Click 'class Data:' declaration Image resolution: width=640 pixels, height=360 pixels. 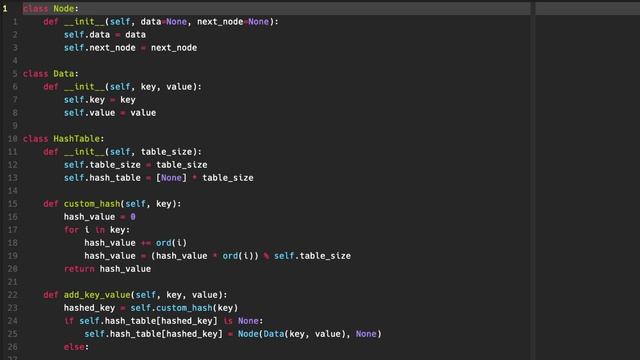tap(51, 74)
